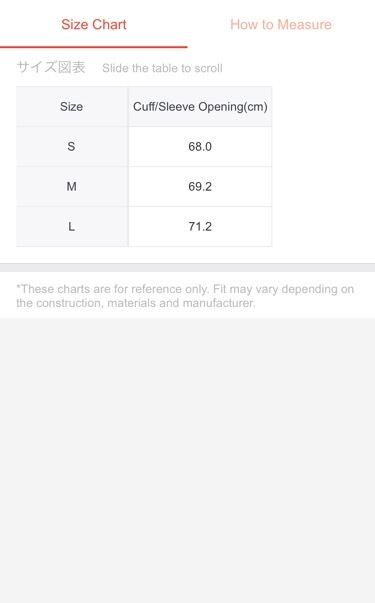
Task: Click the red underline beneath Size Chart
Action: 93,47
